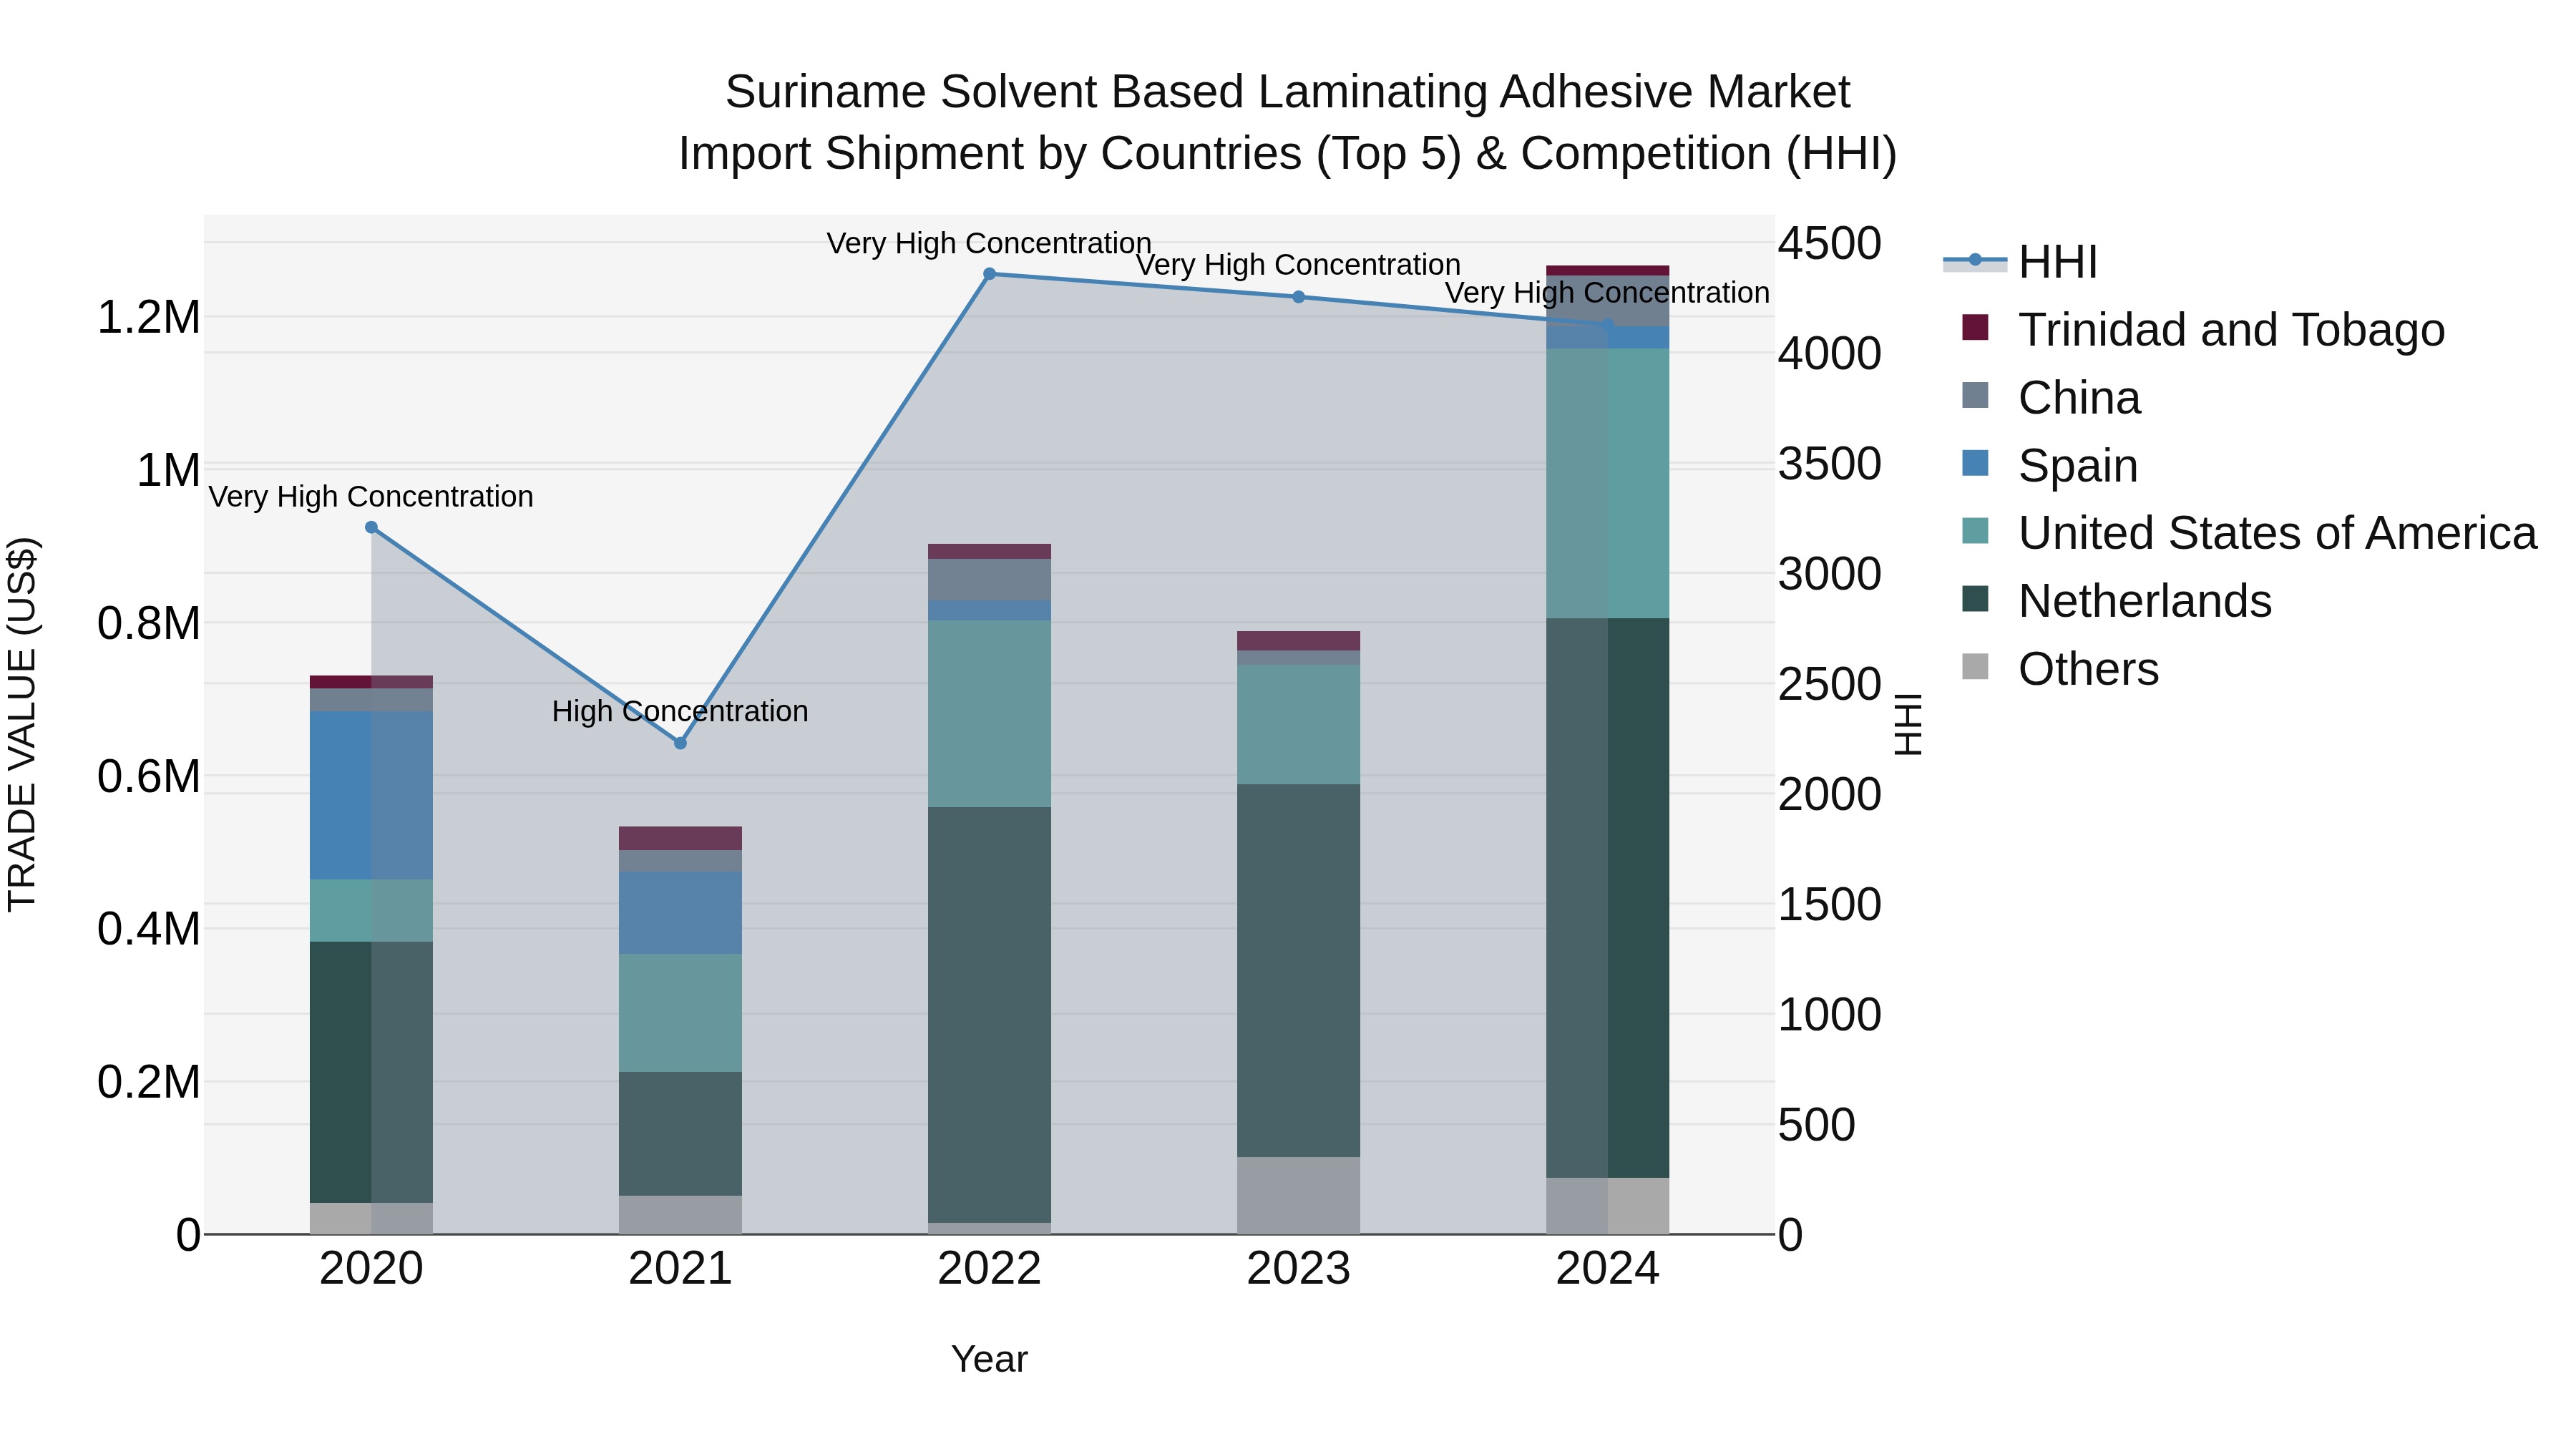
Task: Click the 2021 x-axis tick label
Action: tap(680, 1269)
